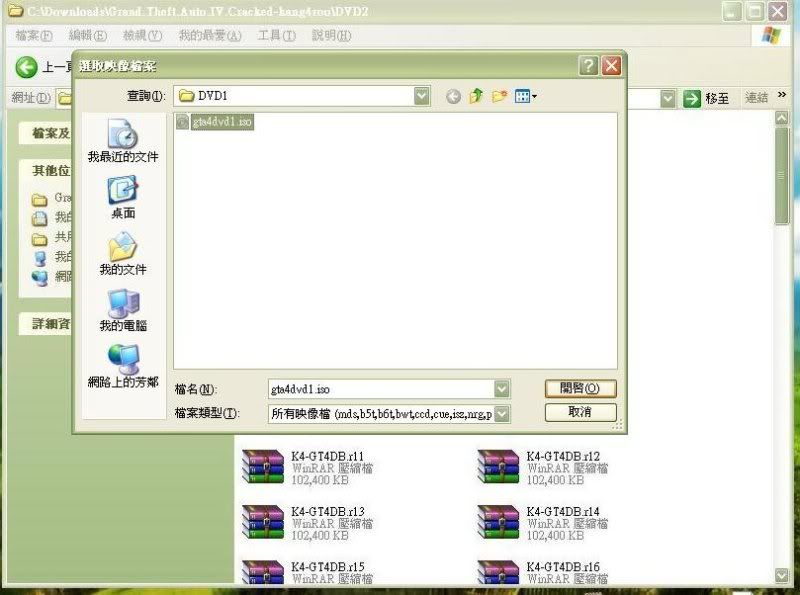Go up one folder level icon
Screen dimensions: 800x595
(476, 96)
